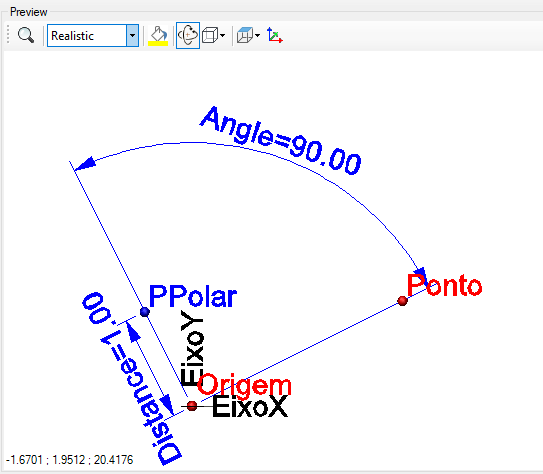This screenshot has height=474, width=543.
Task: Select the blue PPolar point
Action: click(145, 312)
